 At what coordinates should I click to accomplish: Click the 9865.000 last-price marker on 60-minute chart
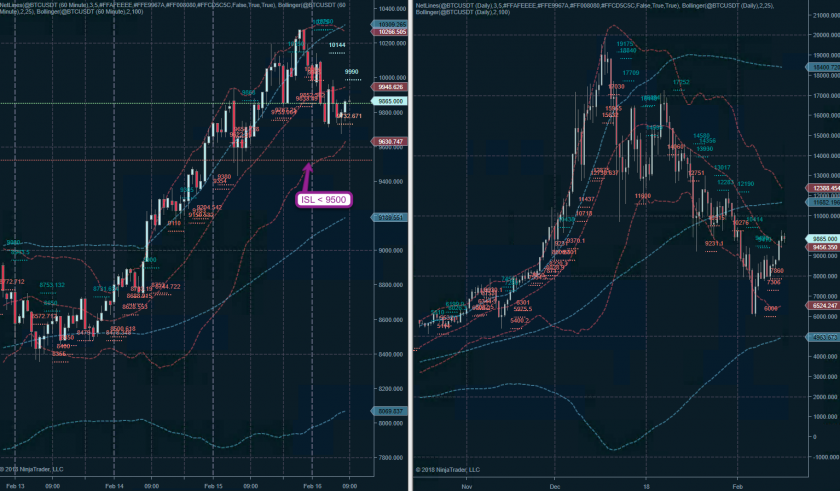[x=389, y=101]
